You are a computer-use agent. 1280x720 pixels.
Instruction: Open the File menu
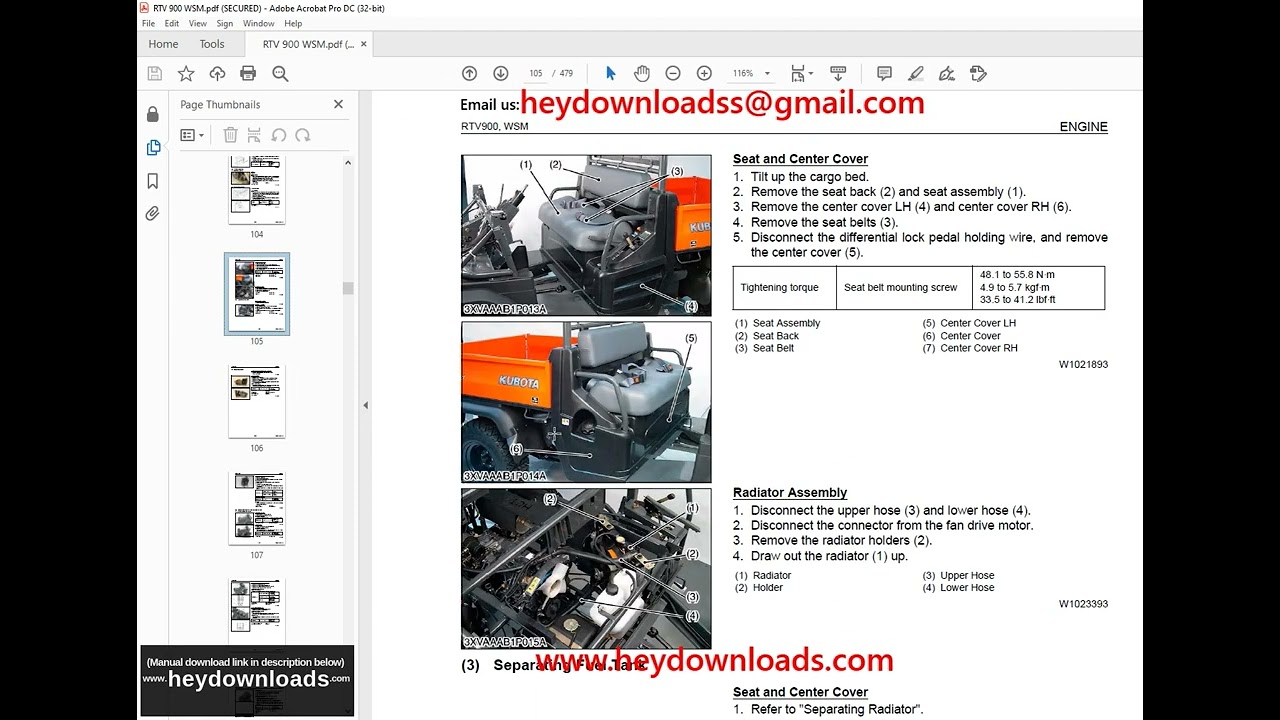[148, 23]
